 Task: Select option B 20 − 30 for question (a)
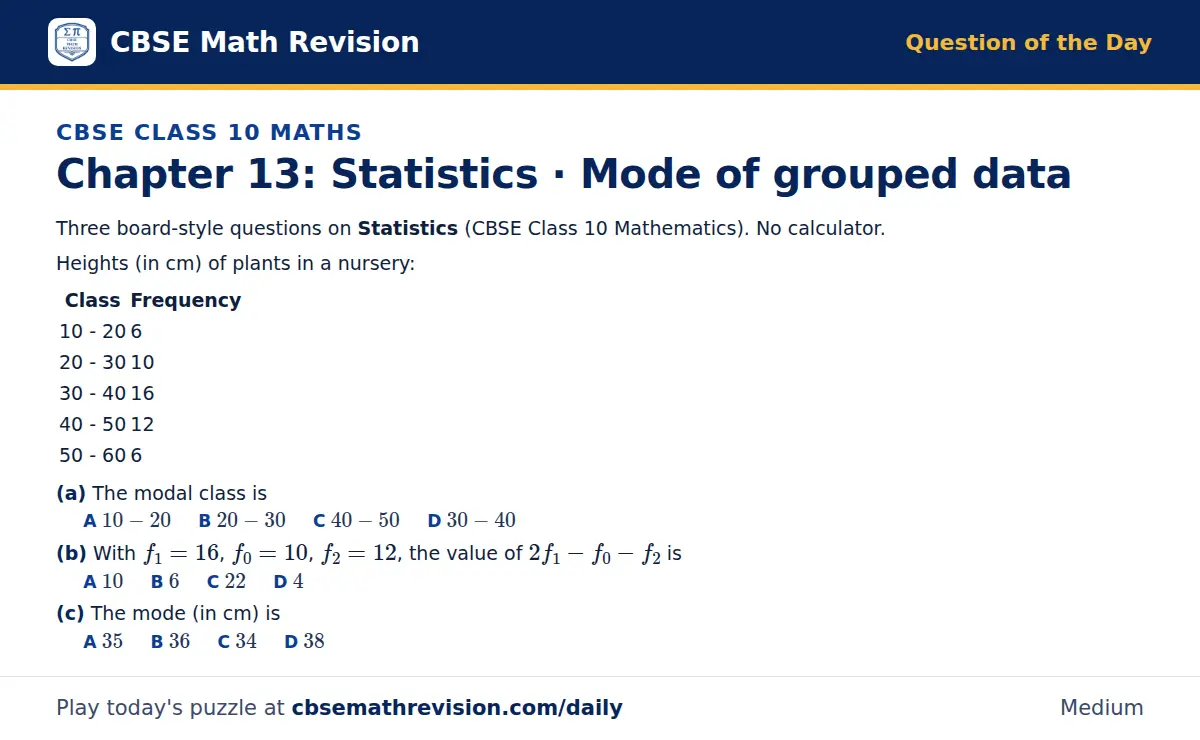click(242, 520)
